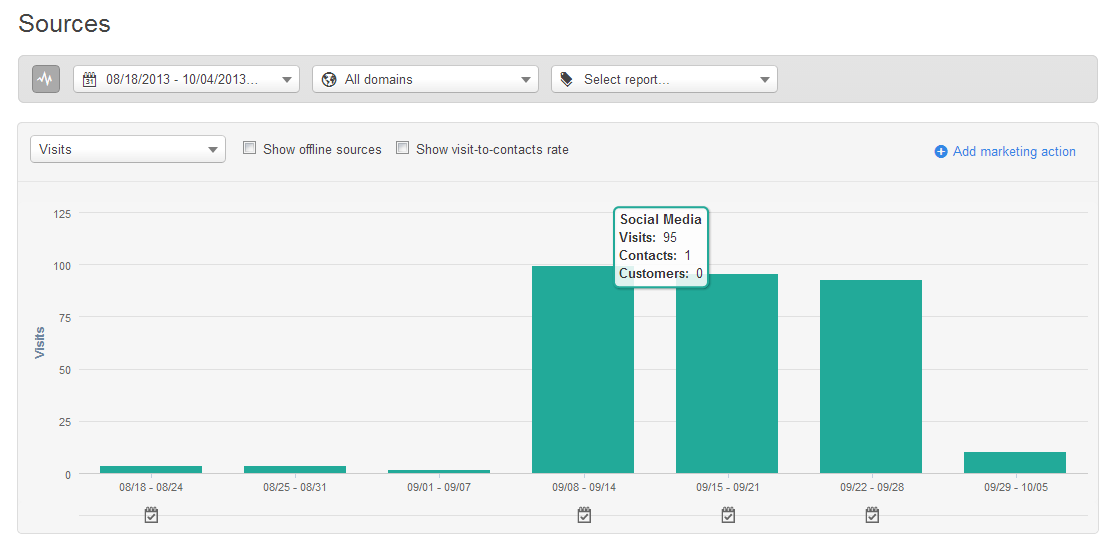This screenshot has width=1115, height=543.
Task: Open the Visits metric dropdown
Action: tap(128, 149)
